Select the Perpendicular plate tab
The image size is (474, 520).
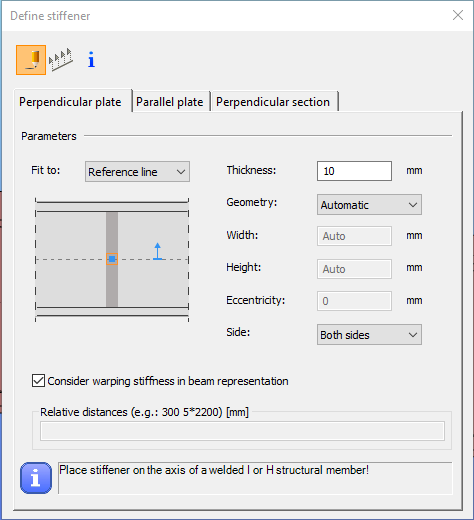70,101
